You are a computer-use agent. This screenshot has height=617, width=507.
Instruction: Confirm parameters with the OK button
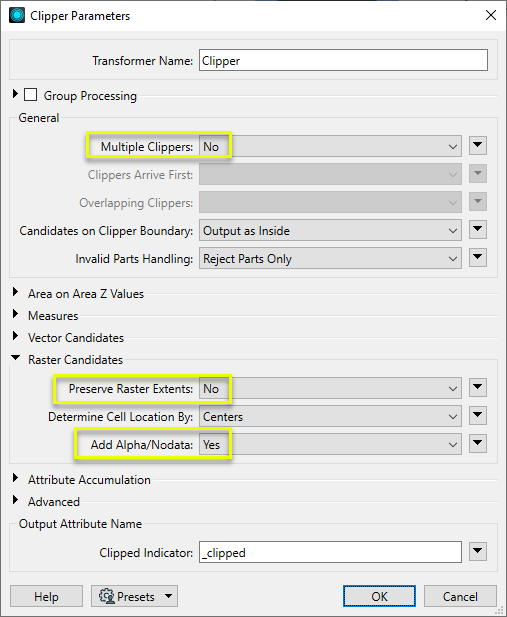379,597
